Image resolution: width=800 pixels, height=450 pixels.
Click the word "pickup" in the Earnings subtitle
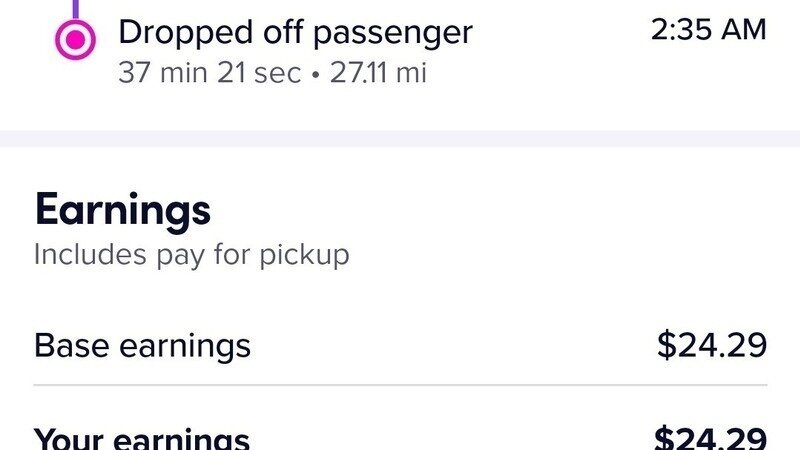[x=305, y=254]
